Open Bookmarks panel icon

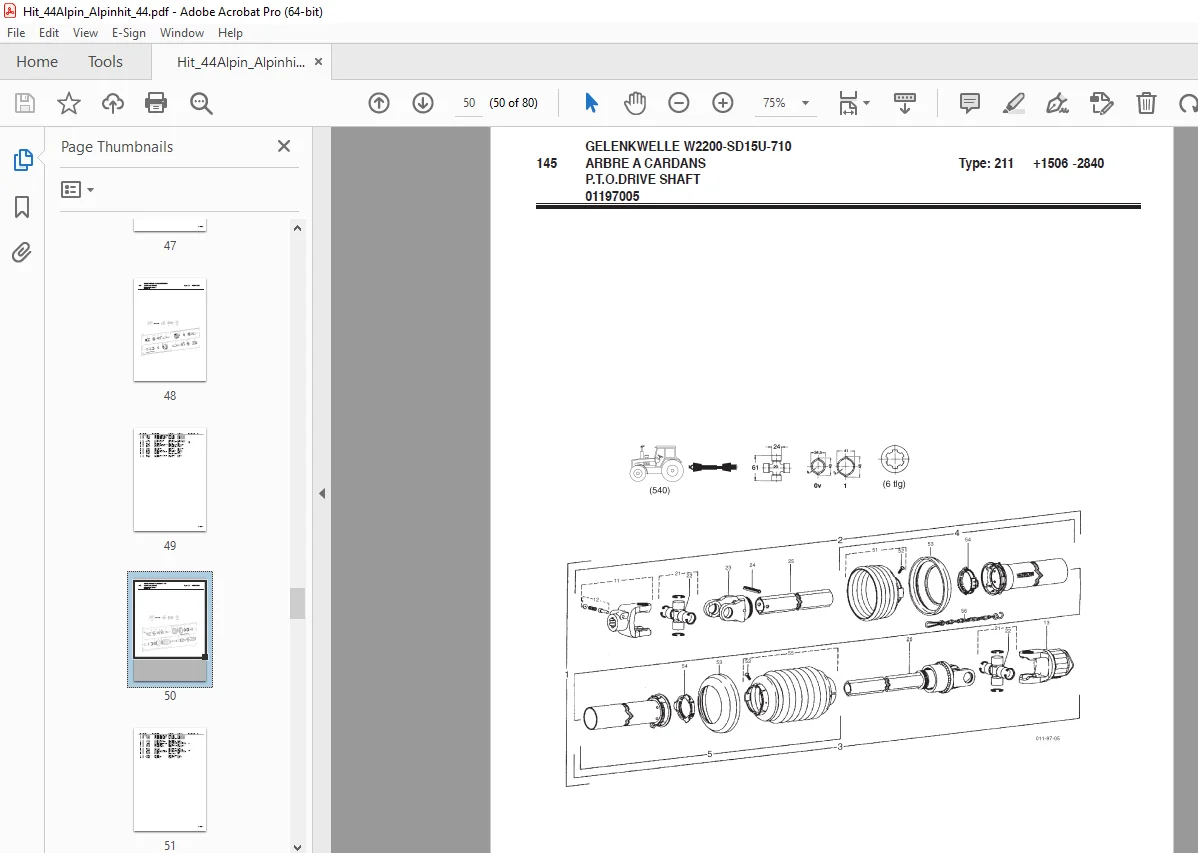[x=22, y=206]
